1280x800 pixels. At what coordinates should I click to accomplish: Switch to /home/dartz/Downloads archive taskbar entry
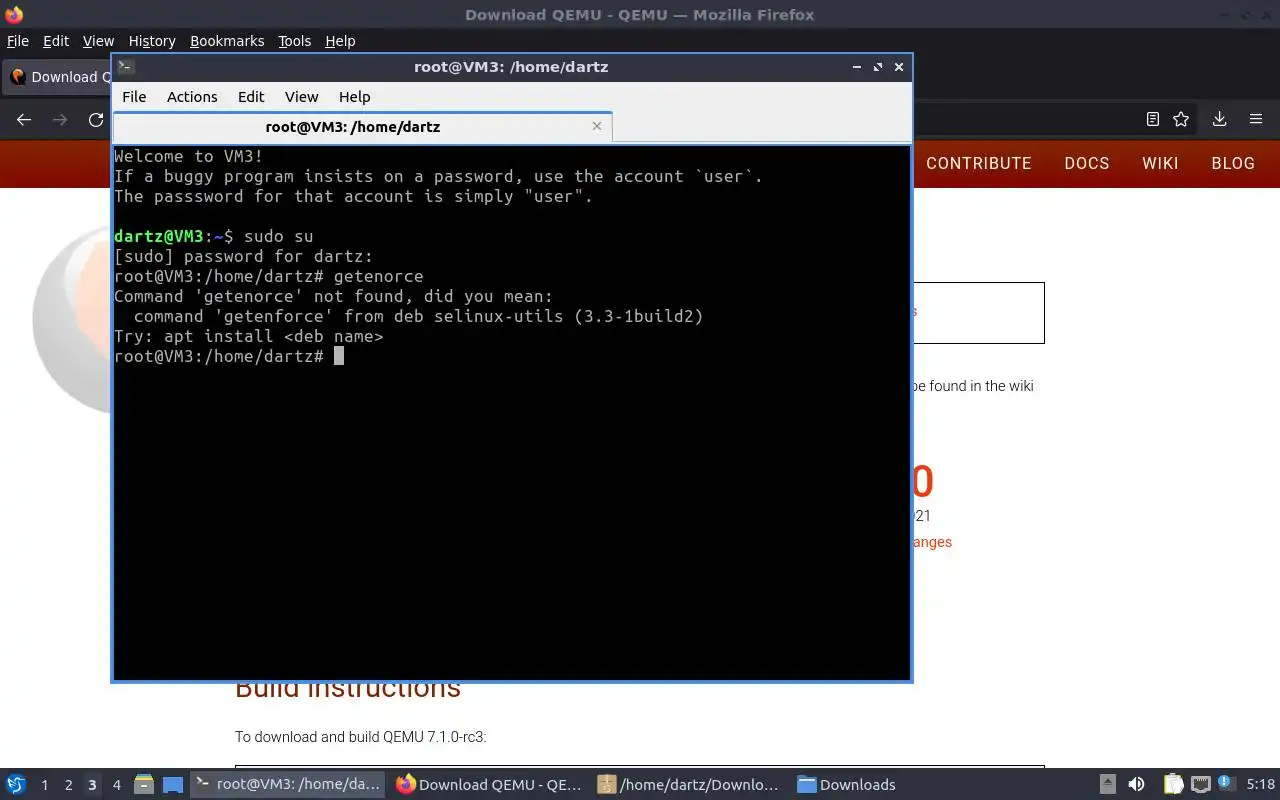click(690, 784)
